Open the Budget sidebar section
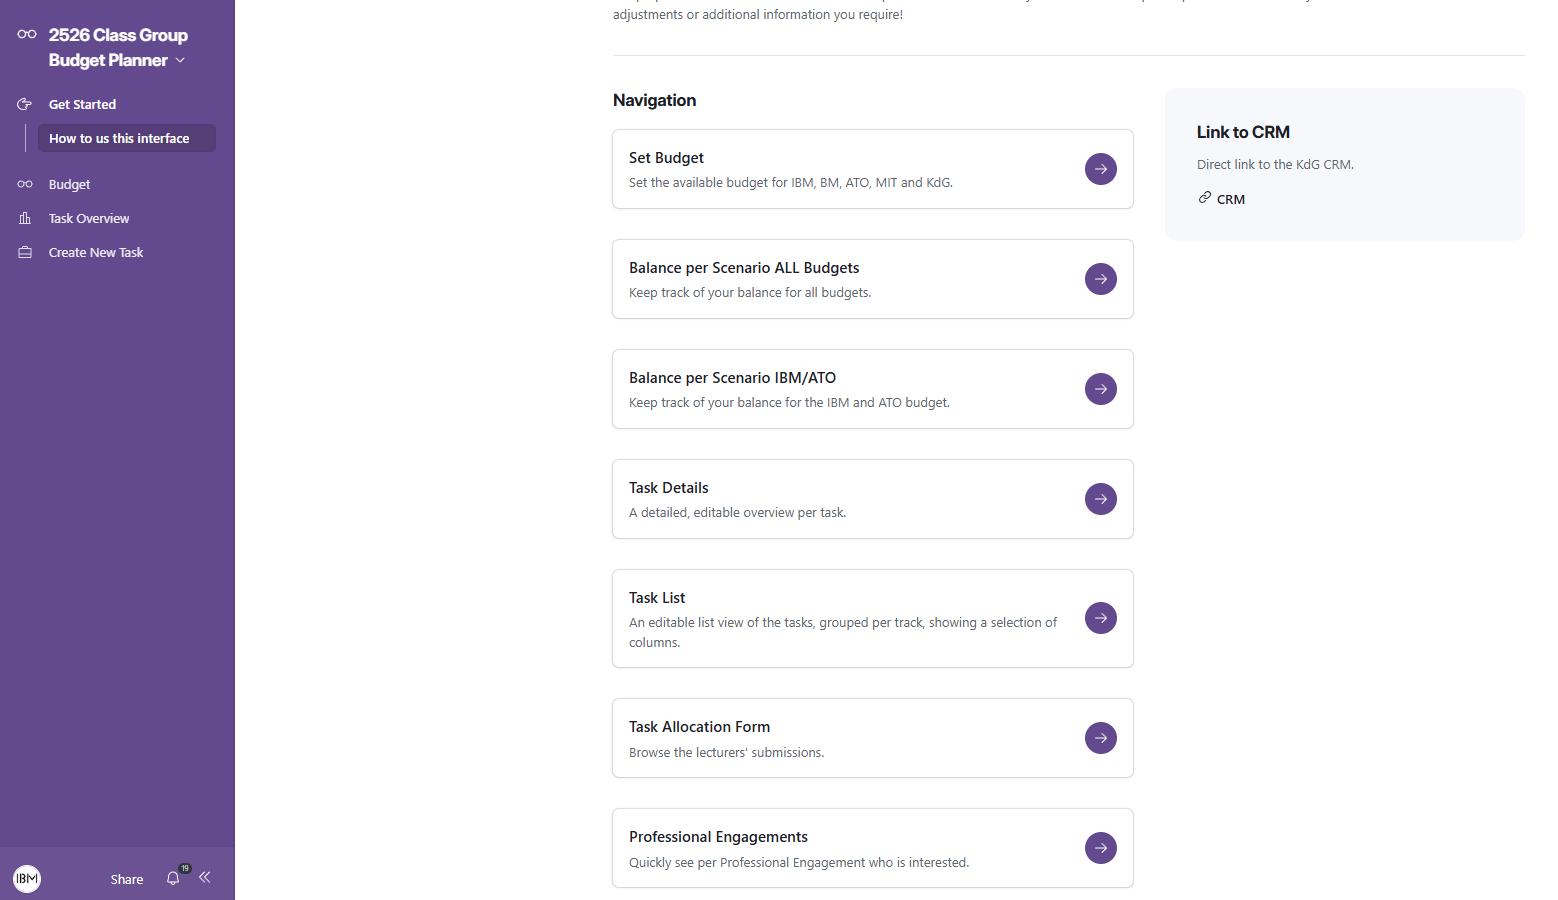1558x900 pixels. pyautogui.click(x=69, y=184)
